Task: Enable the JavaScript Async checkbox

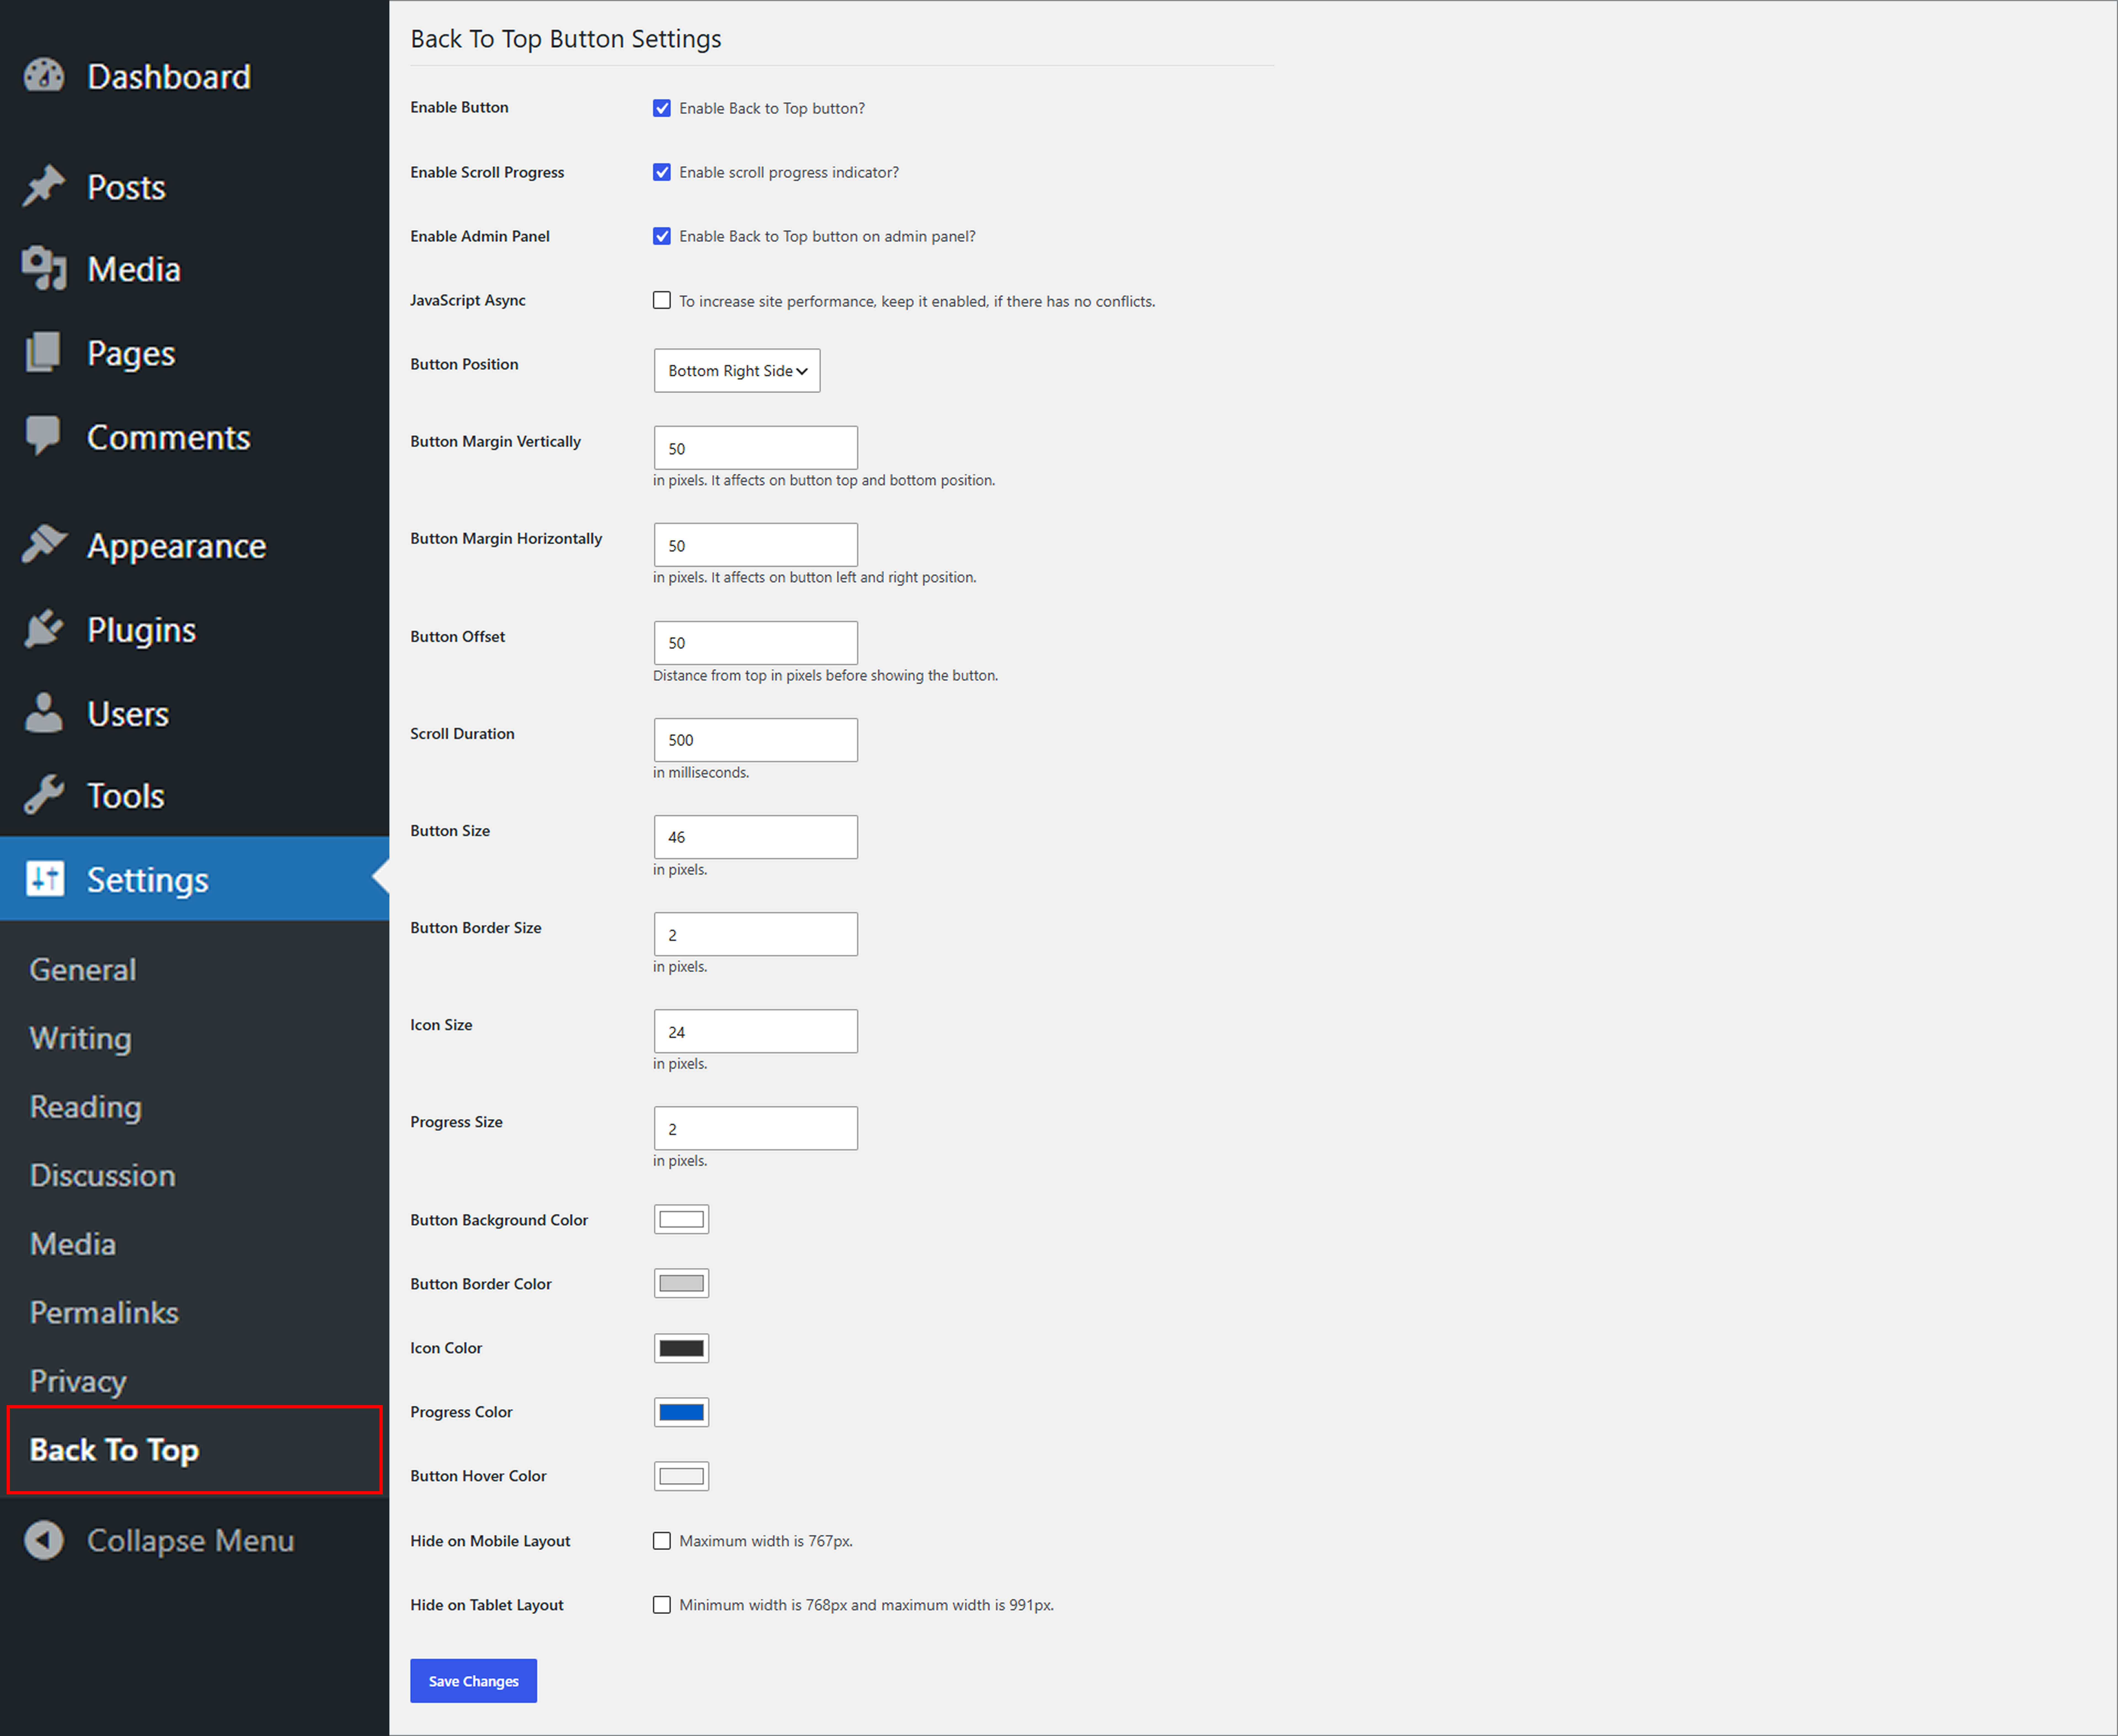Action: coord(662,300)
